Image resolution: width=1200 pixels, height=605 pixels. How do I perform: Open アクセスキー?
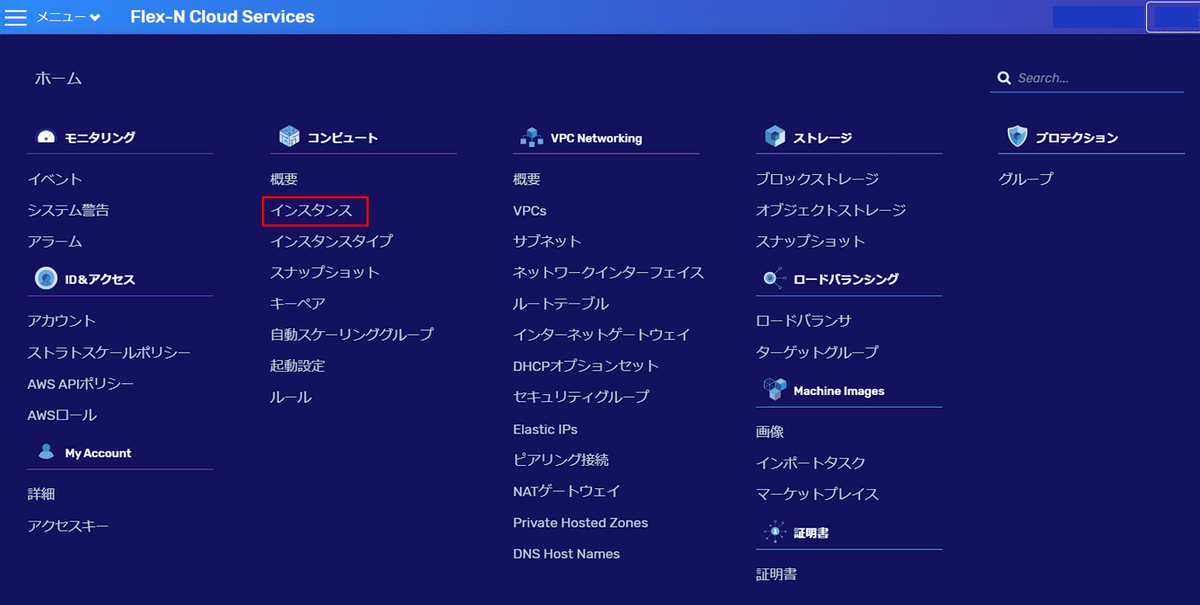point(69,526)
